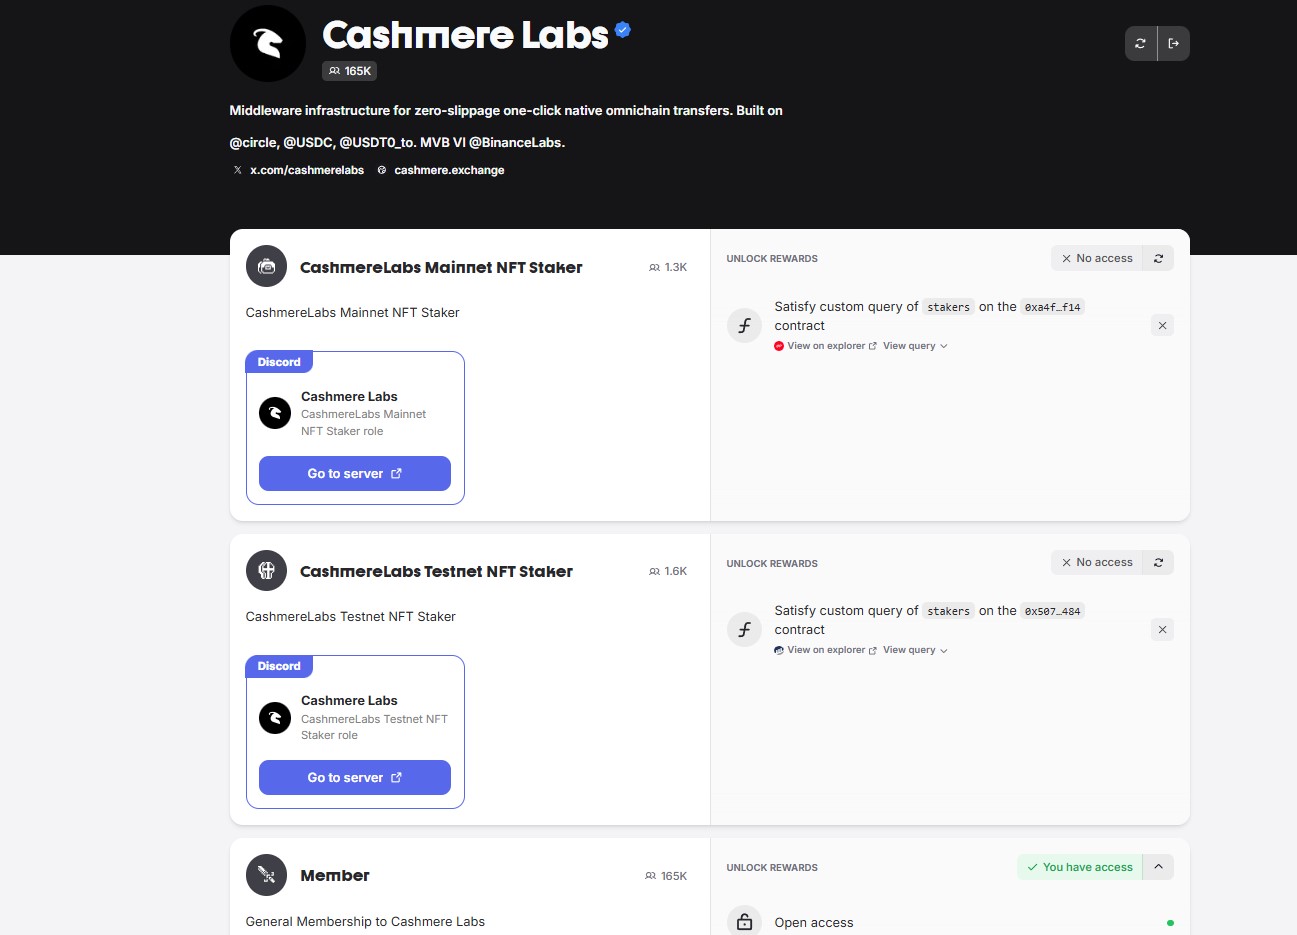
Task: Open the cashmere.exchange website link
Action: pos(449,170)
